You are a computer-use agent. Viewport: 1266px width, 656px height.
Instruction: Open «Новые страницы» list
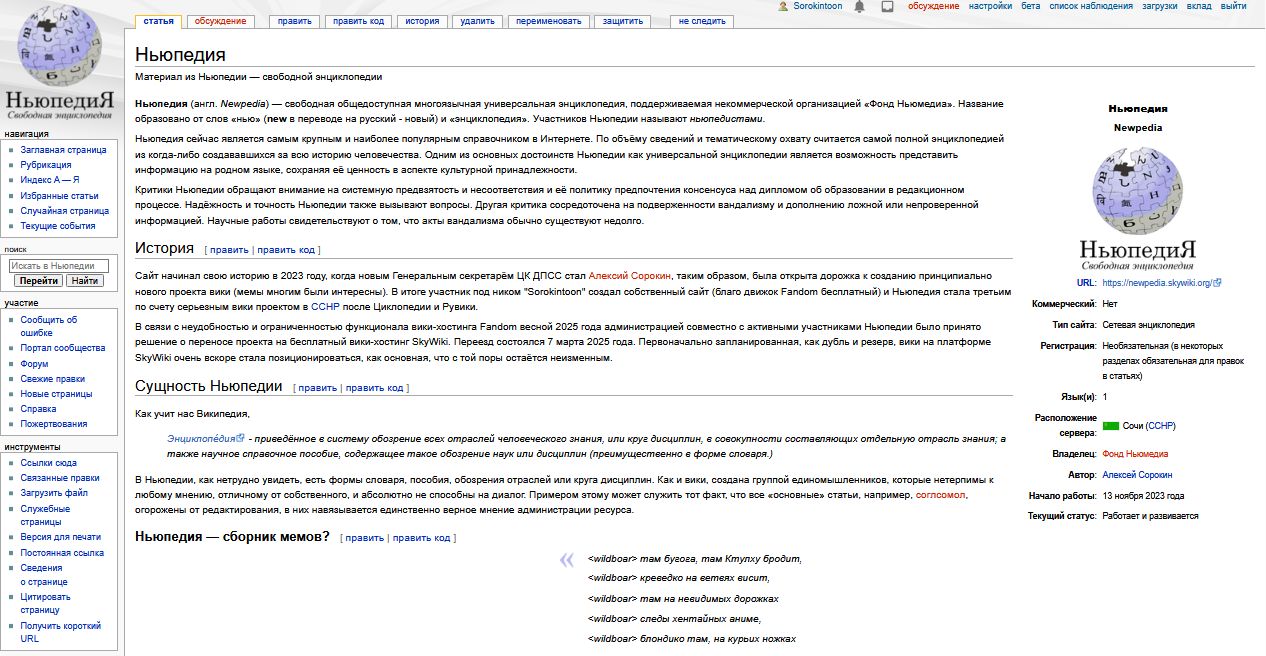[x=56, y=394]
